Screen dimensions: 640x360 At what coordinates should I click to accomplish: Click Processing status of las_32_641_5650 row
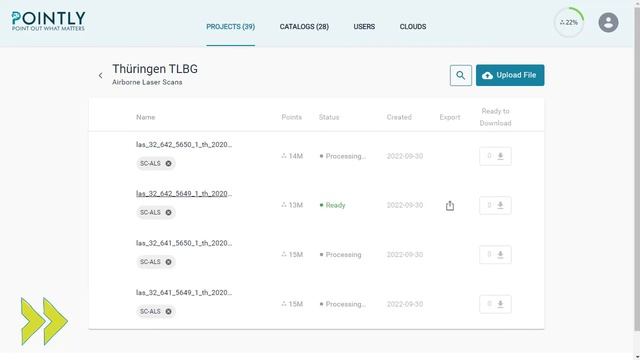(343, 255)
